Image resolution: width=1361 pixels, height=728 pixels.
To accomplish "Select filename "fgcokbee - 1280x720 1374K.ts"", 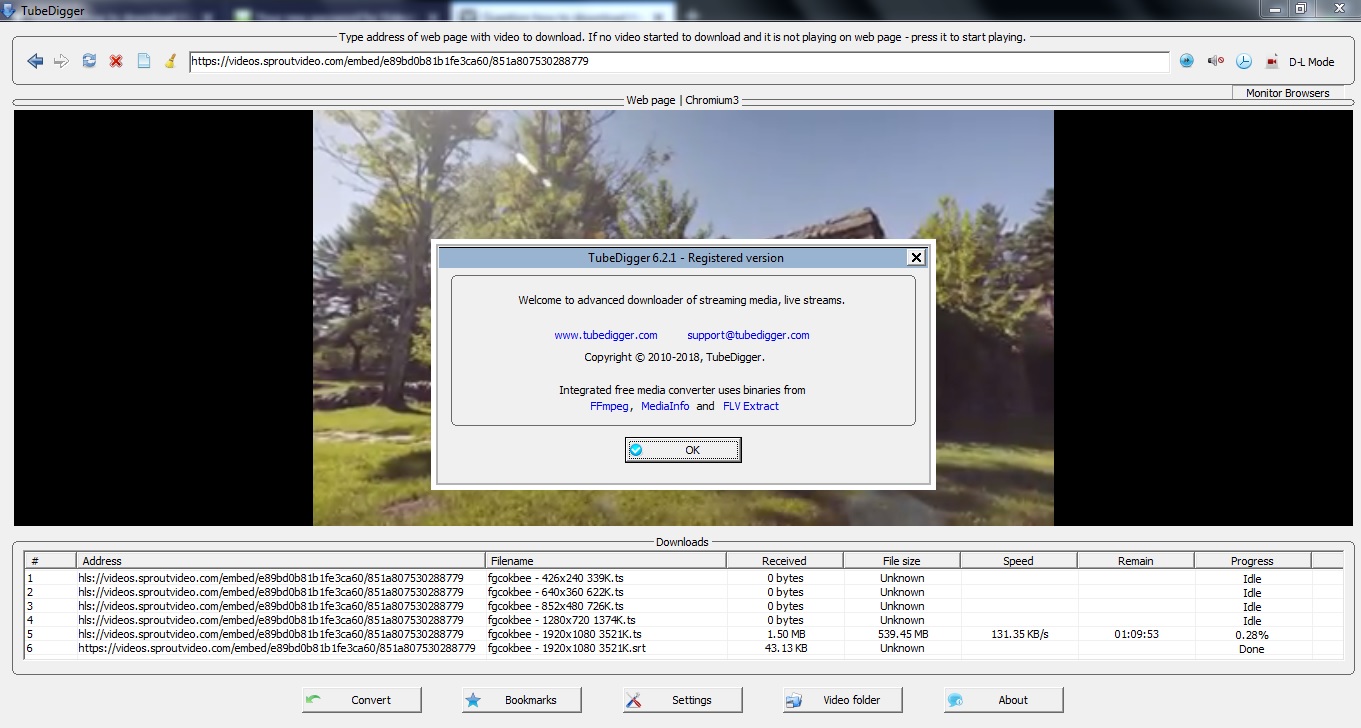I will click(561, 620).
